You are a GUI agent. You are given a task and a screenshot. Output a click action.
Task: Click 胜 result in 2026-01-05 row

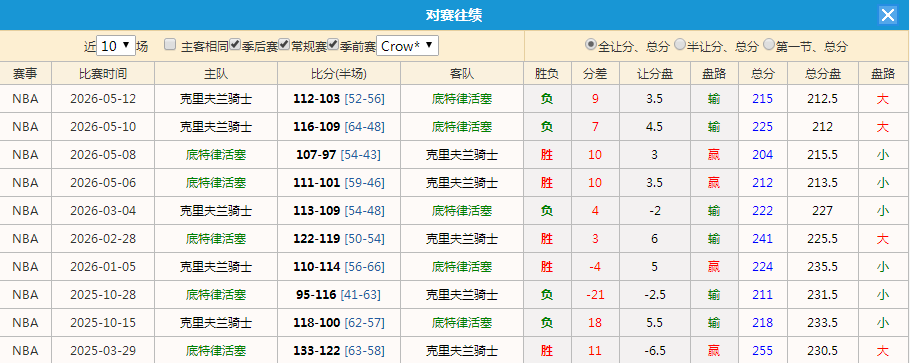click(x=547, y=267)
